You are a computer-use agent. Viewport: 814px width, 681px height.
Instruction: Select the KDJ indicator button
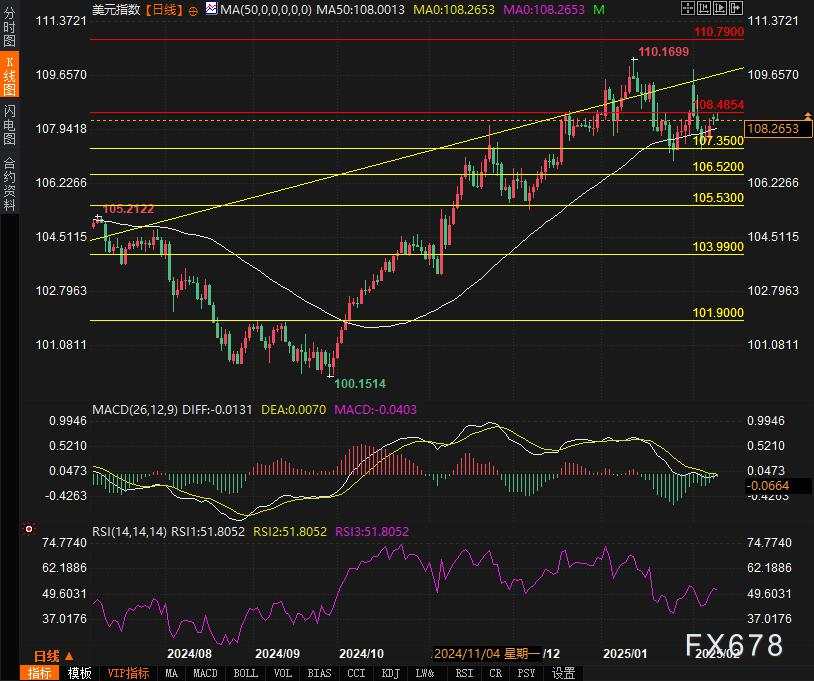pos(390,673)
